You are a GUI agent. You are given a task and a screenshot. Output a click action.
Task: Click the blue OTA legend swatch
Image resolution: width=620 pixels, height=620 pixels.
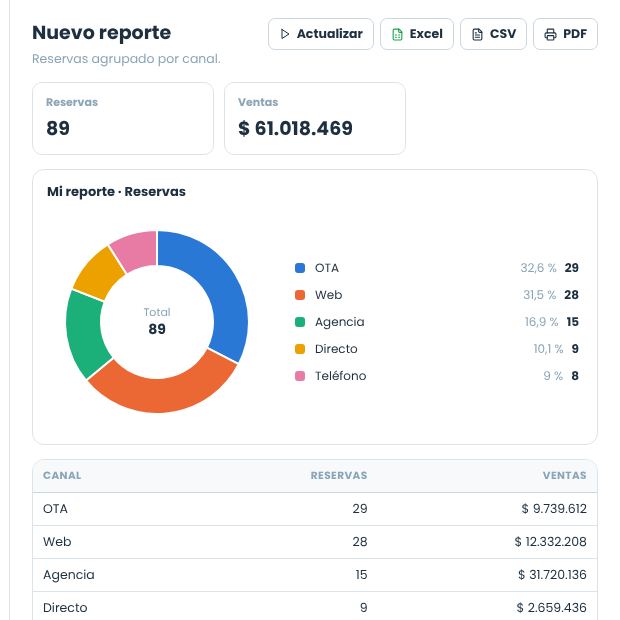pos(300,268)
